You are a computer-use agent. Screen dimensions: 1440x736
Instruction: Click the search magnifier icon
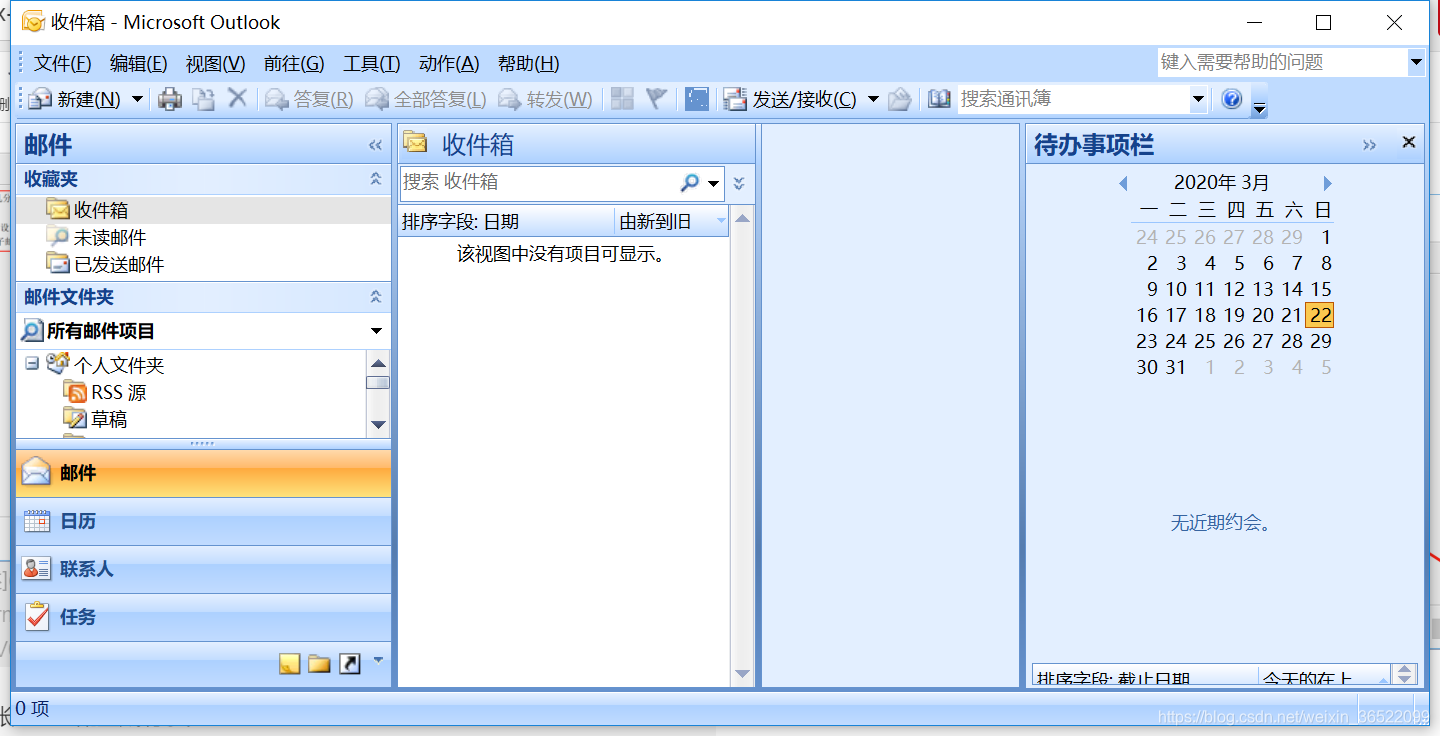pos(690,183)
